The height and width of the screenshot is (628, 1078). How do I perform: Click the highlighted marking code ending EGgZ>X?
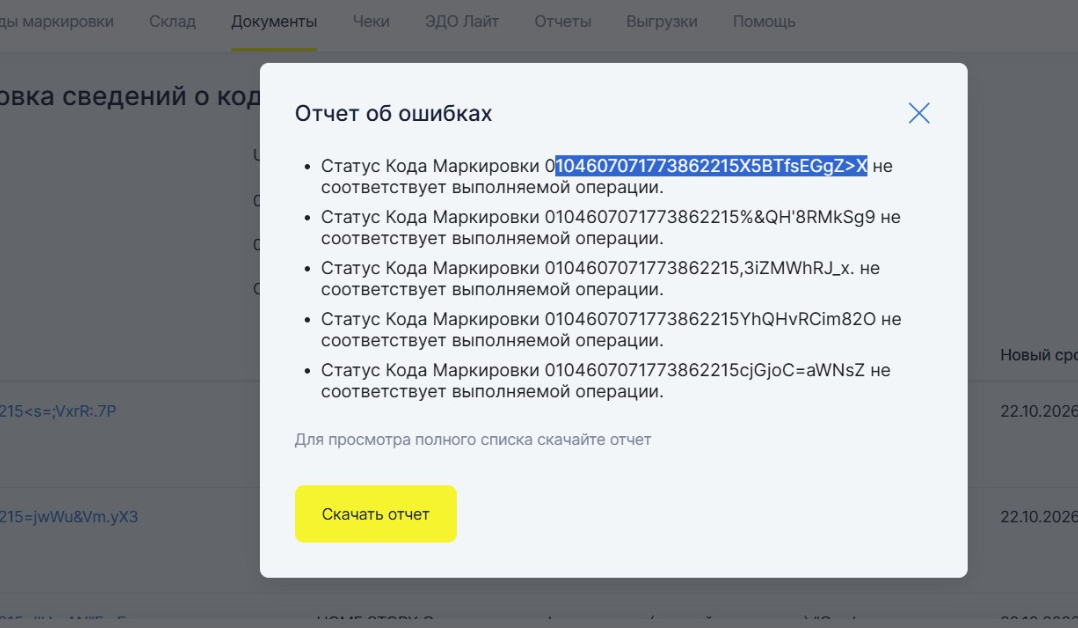pos(711,166)
